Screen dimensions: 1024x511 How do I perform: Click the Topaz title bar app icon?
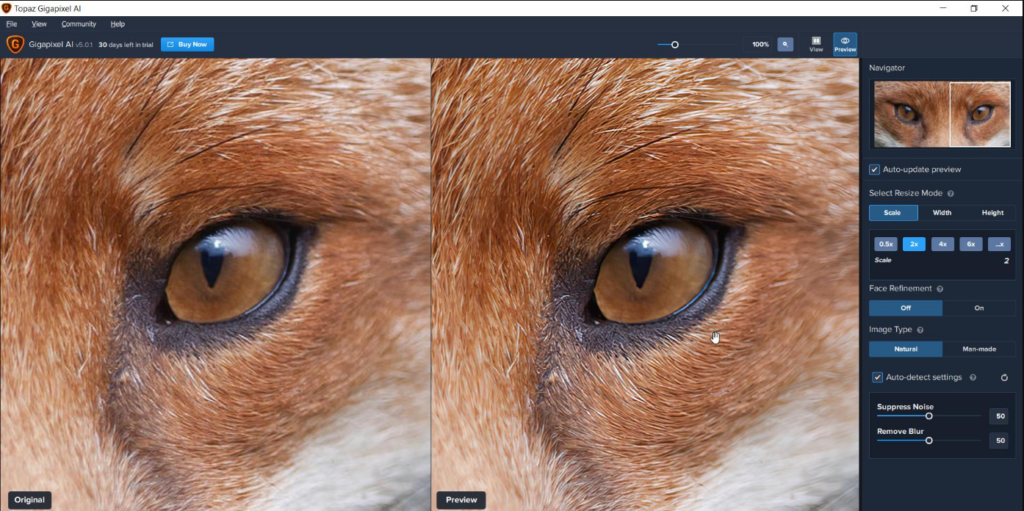7,8
